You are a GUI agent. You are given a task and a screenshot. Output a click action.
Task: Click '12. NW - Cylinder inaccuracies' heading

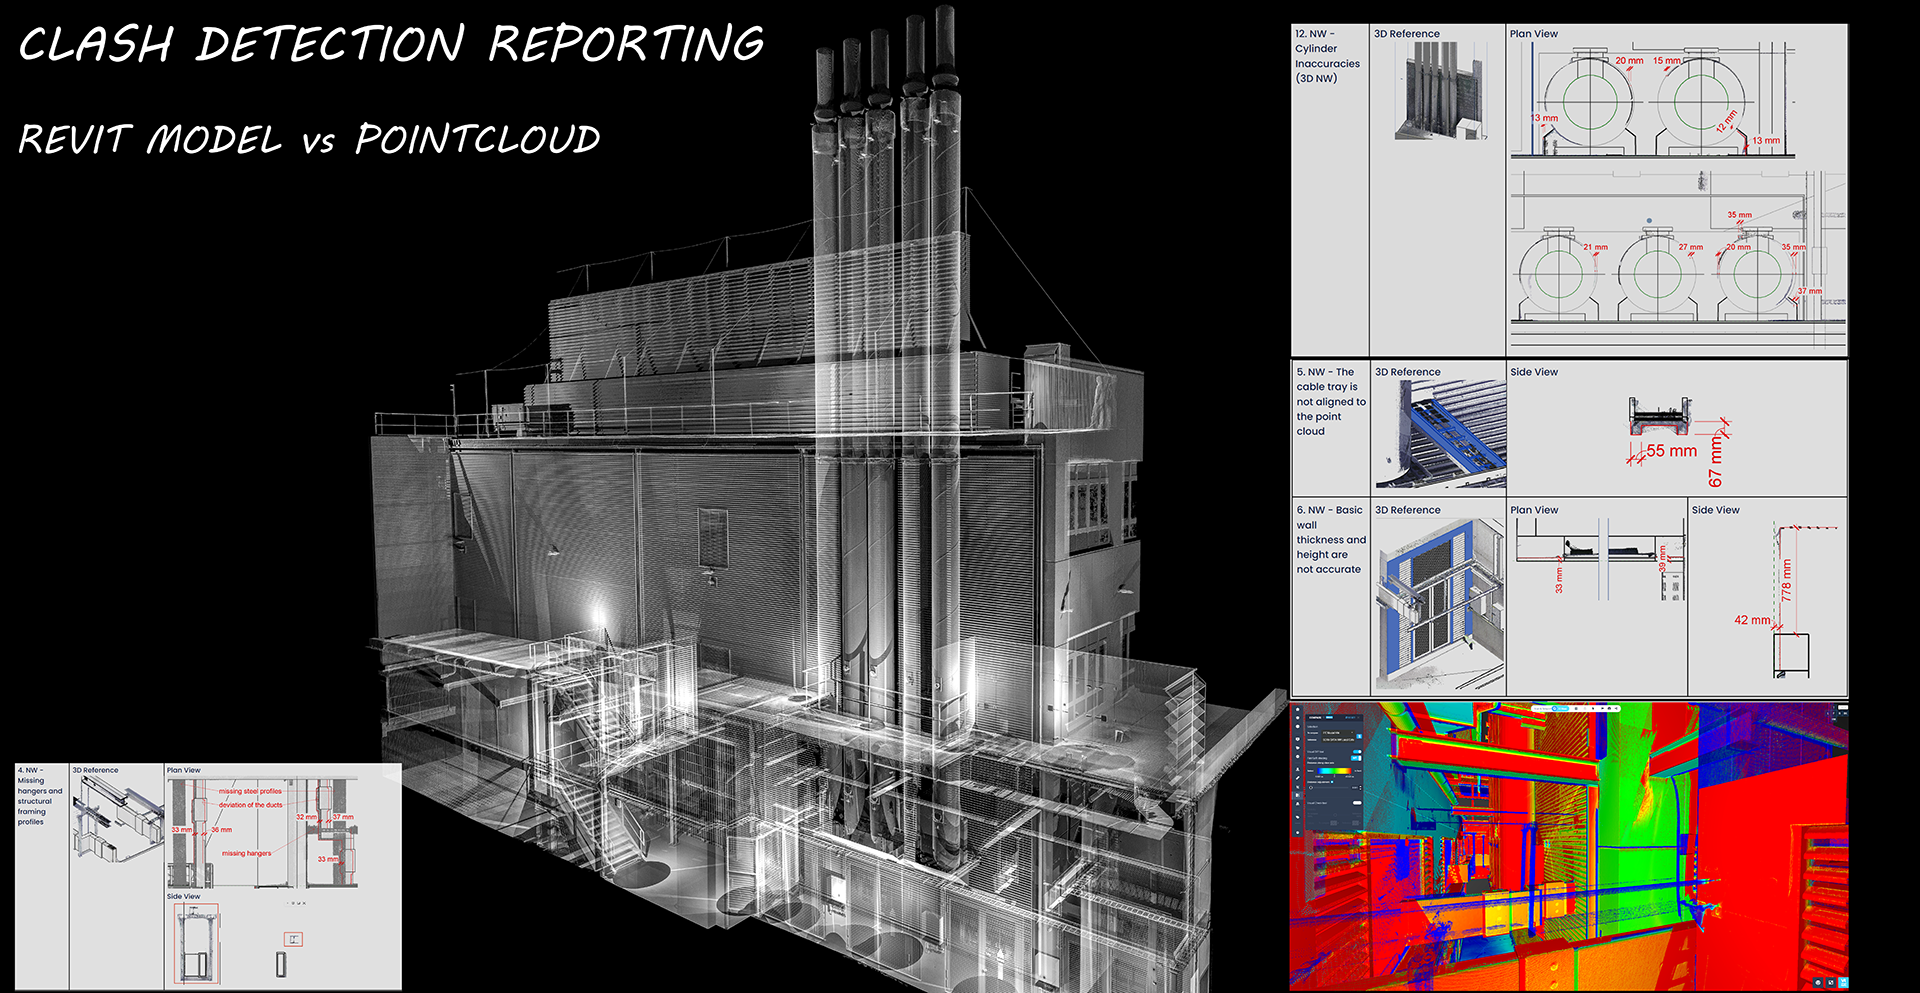(1327, 56)
